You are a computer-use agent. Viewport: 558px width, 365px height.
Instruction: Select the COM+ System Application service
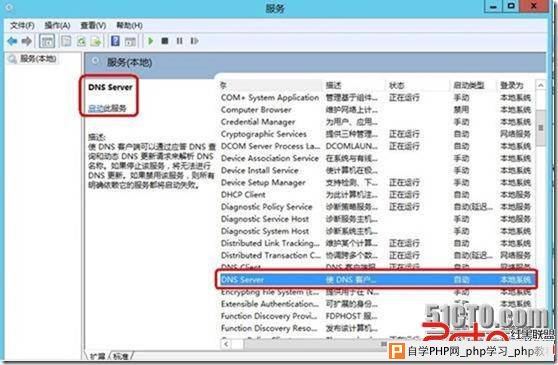coord(376,97)
